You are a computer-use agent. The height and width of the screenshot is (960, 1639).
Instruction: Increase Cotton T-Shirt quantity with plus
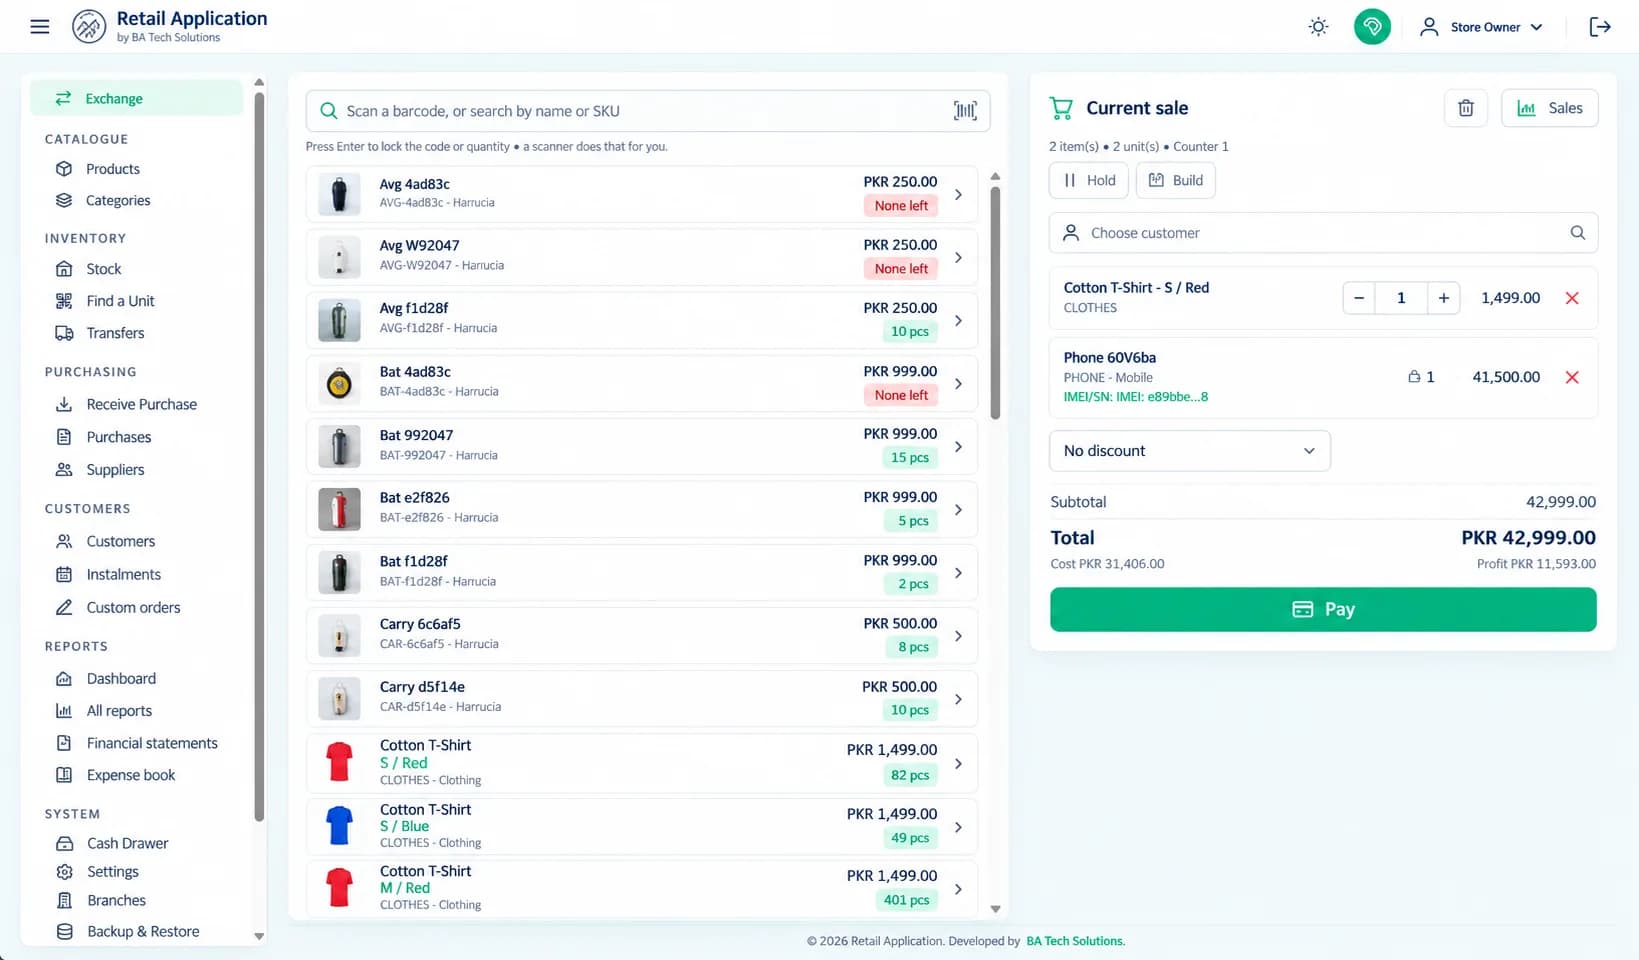[1443, 298]
